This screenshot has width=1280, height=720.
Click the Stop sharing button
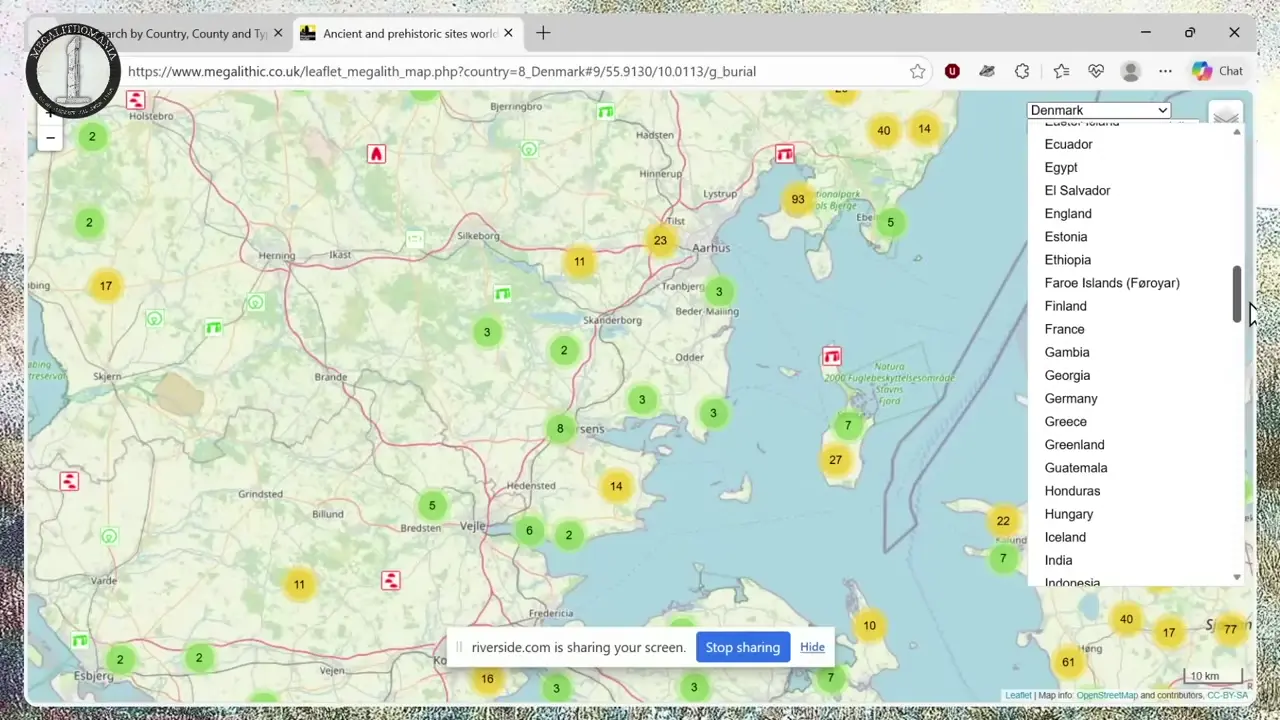[743, 647]
